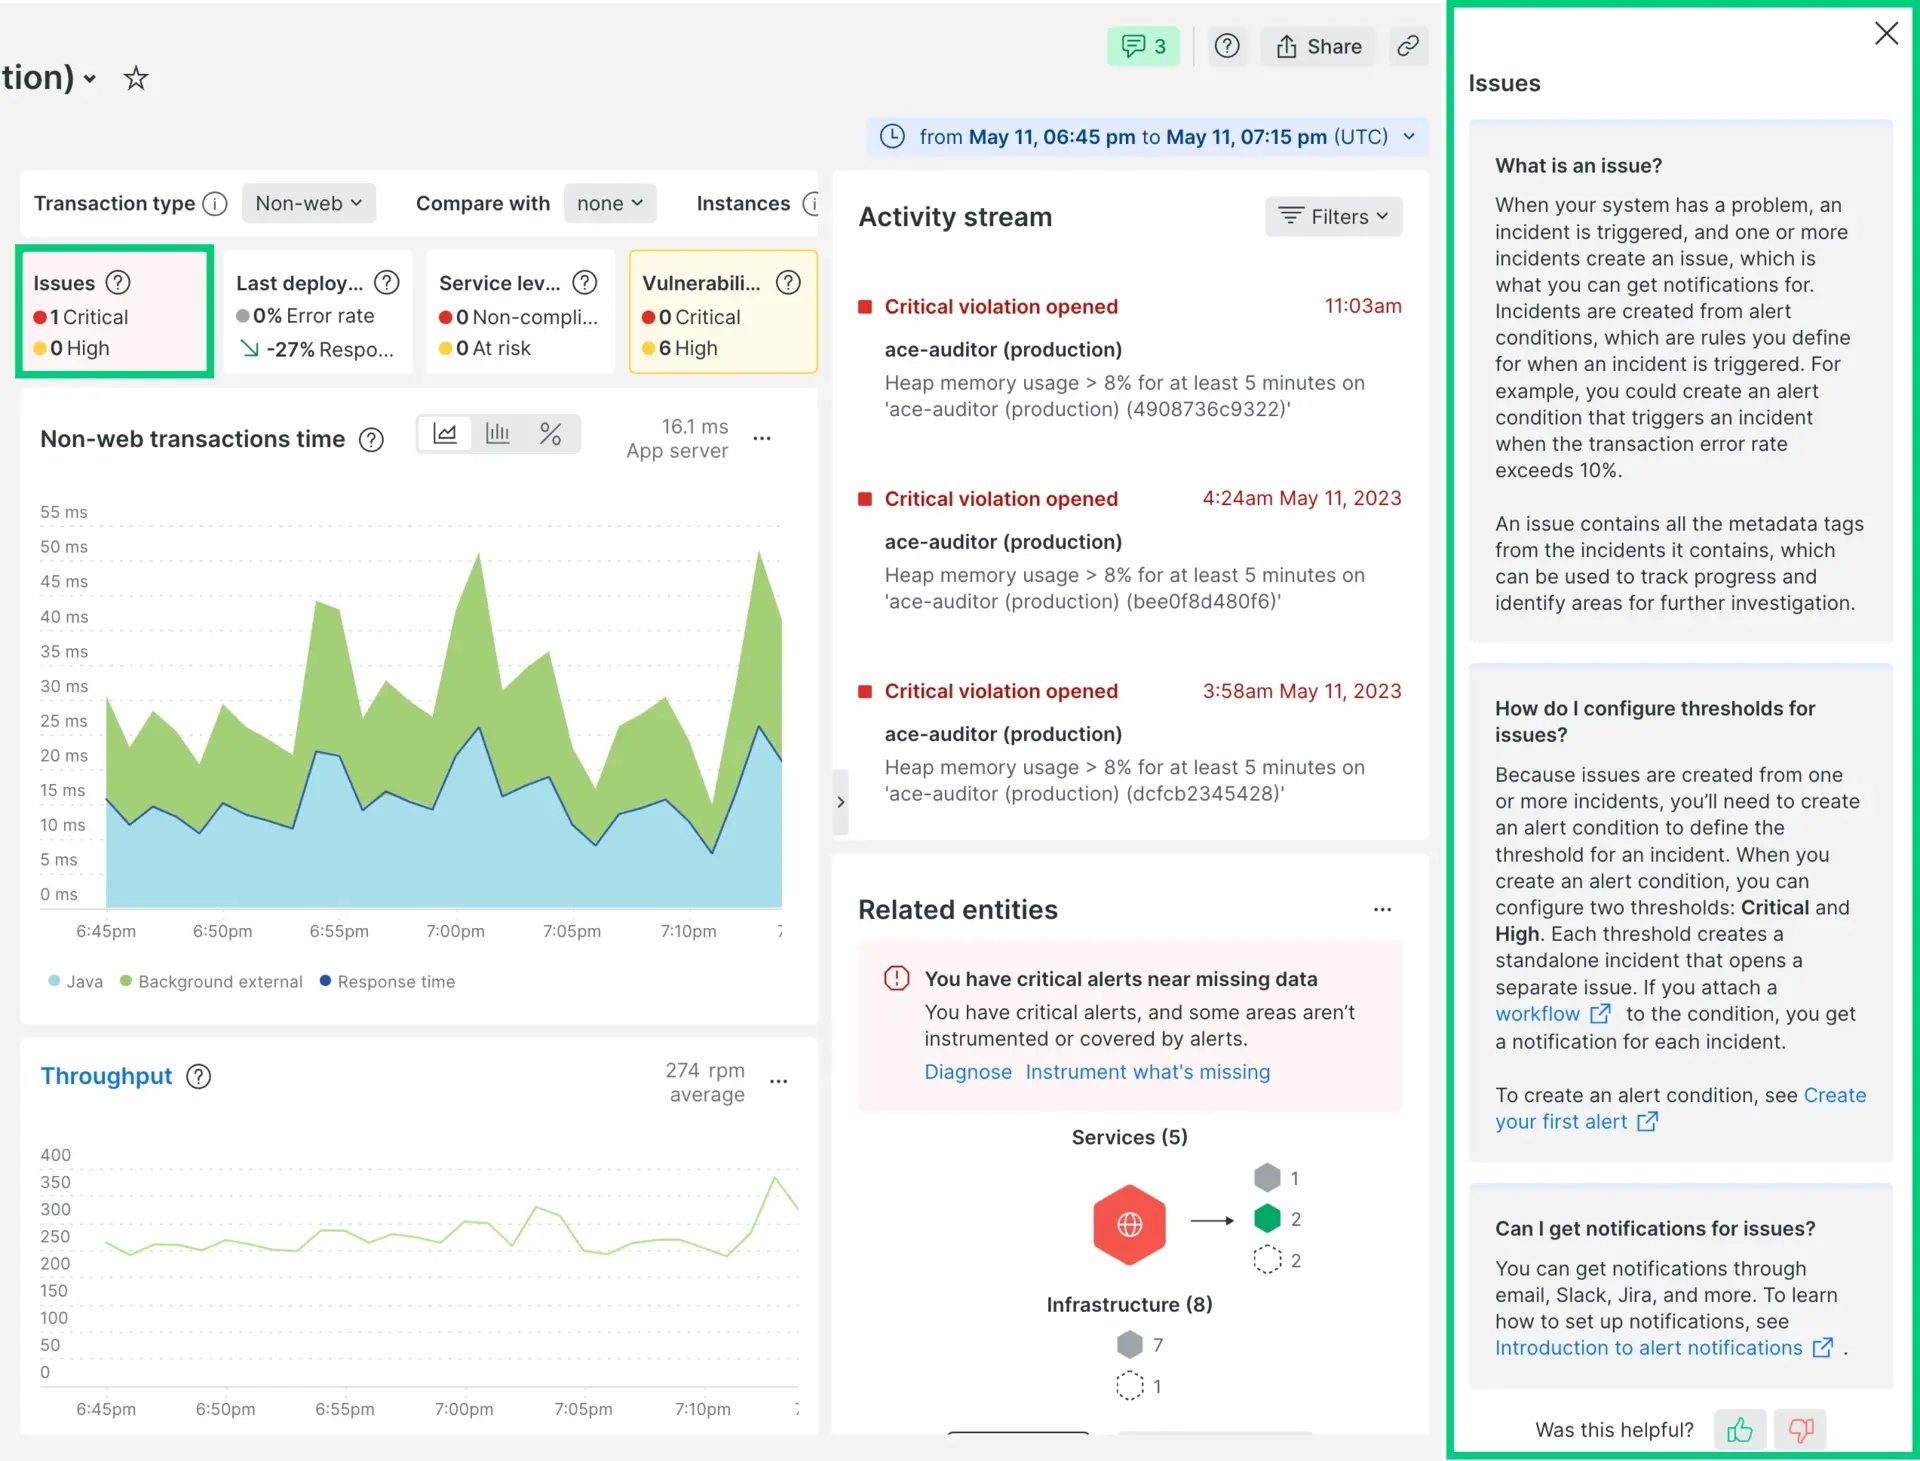
Task: Switch chart to bar histogram view
Action: (x=498, y=434)
